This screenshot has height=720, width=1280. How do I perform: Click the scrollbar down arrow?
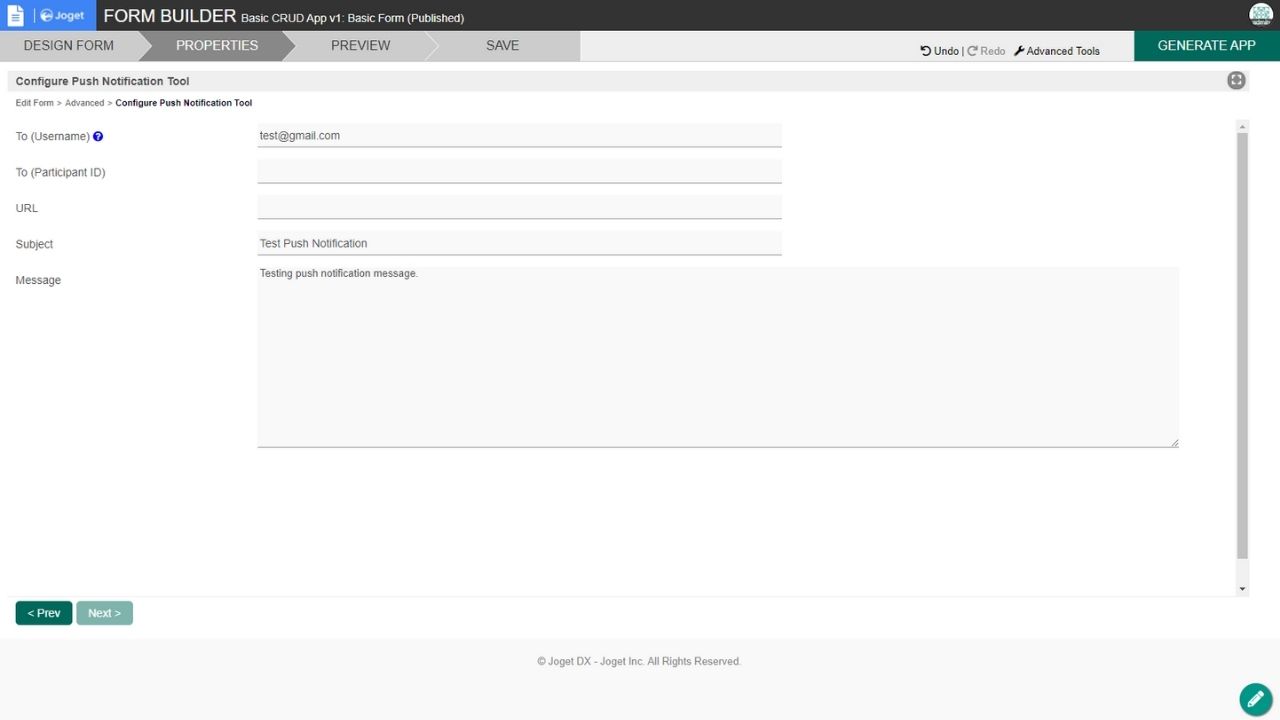(1243, 589)
